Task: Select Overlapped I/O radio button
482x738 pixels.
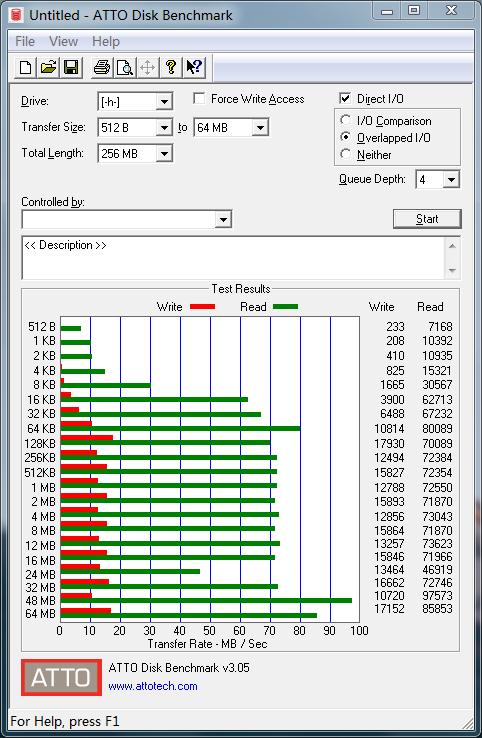Action: pyautogui.click(x=345, y=137)
